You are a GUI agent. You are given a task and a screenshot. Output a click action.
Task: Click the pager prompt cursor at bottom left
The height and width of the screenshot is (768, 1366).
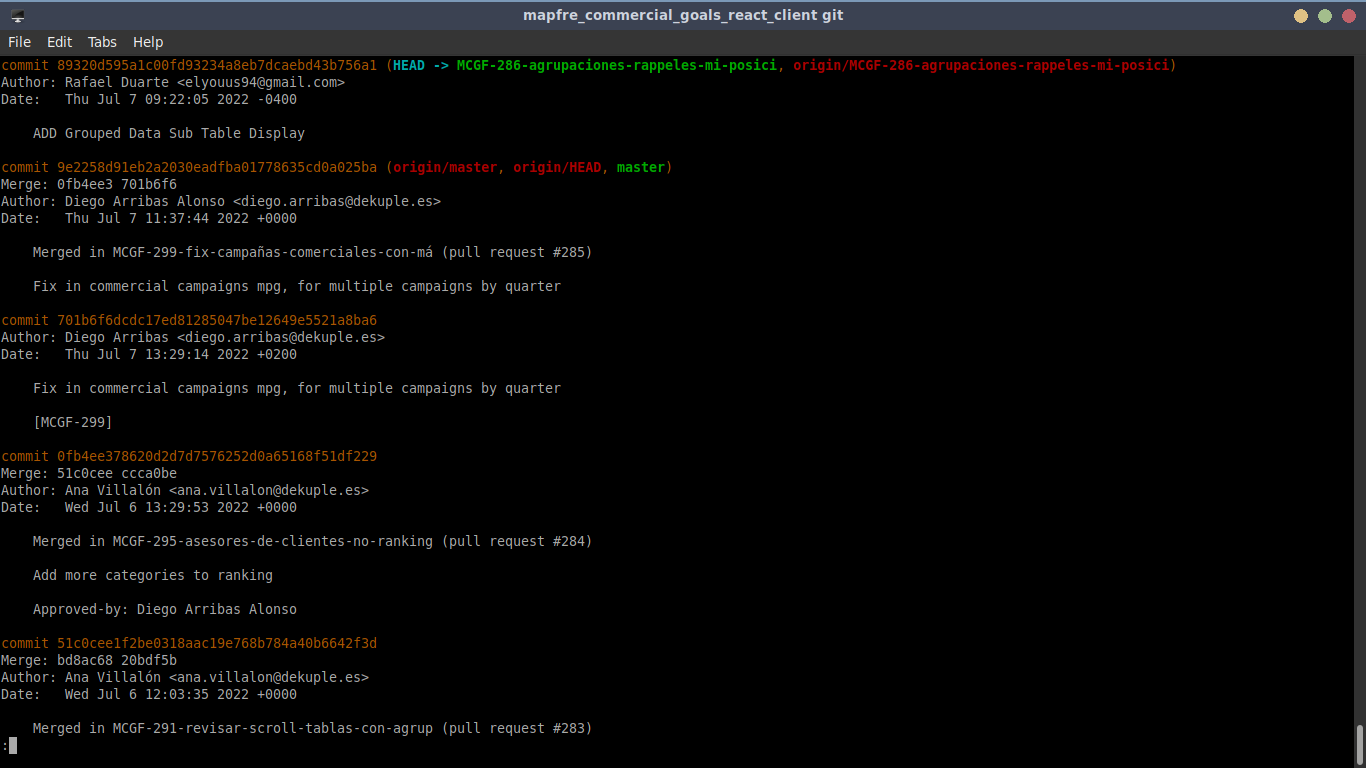(12, 746)
